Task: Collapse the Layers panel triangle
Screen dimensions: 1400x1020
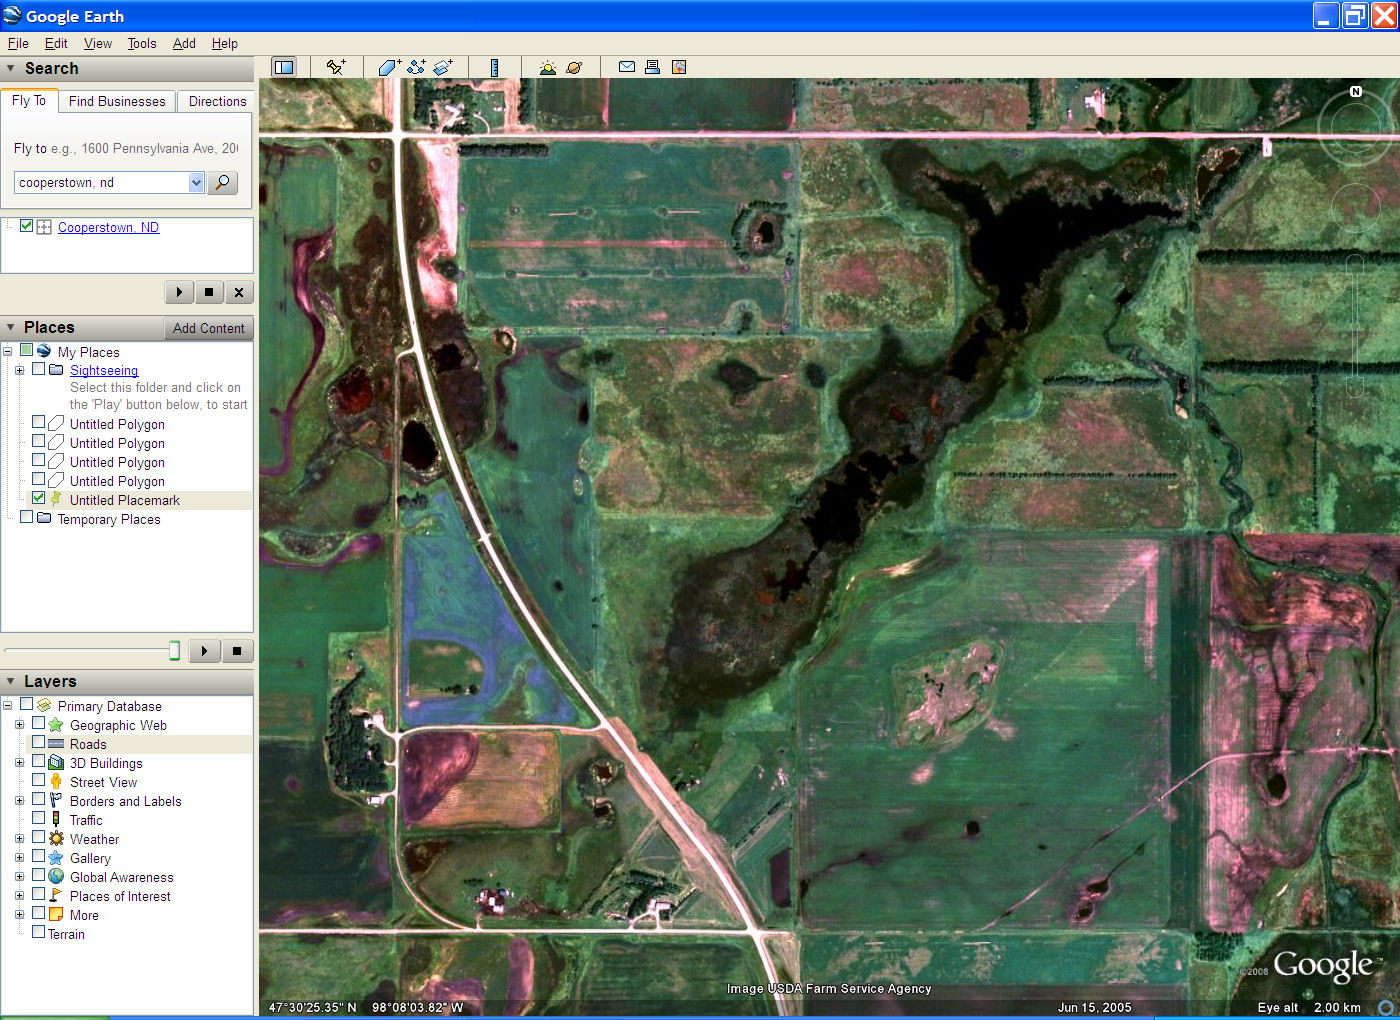Action: point(11,681)
